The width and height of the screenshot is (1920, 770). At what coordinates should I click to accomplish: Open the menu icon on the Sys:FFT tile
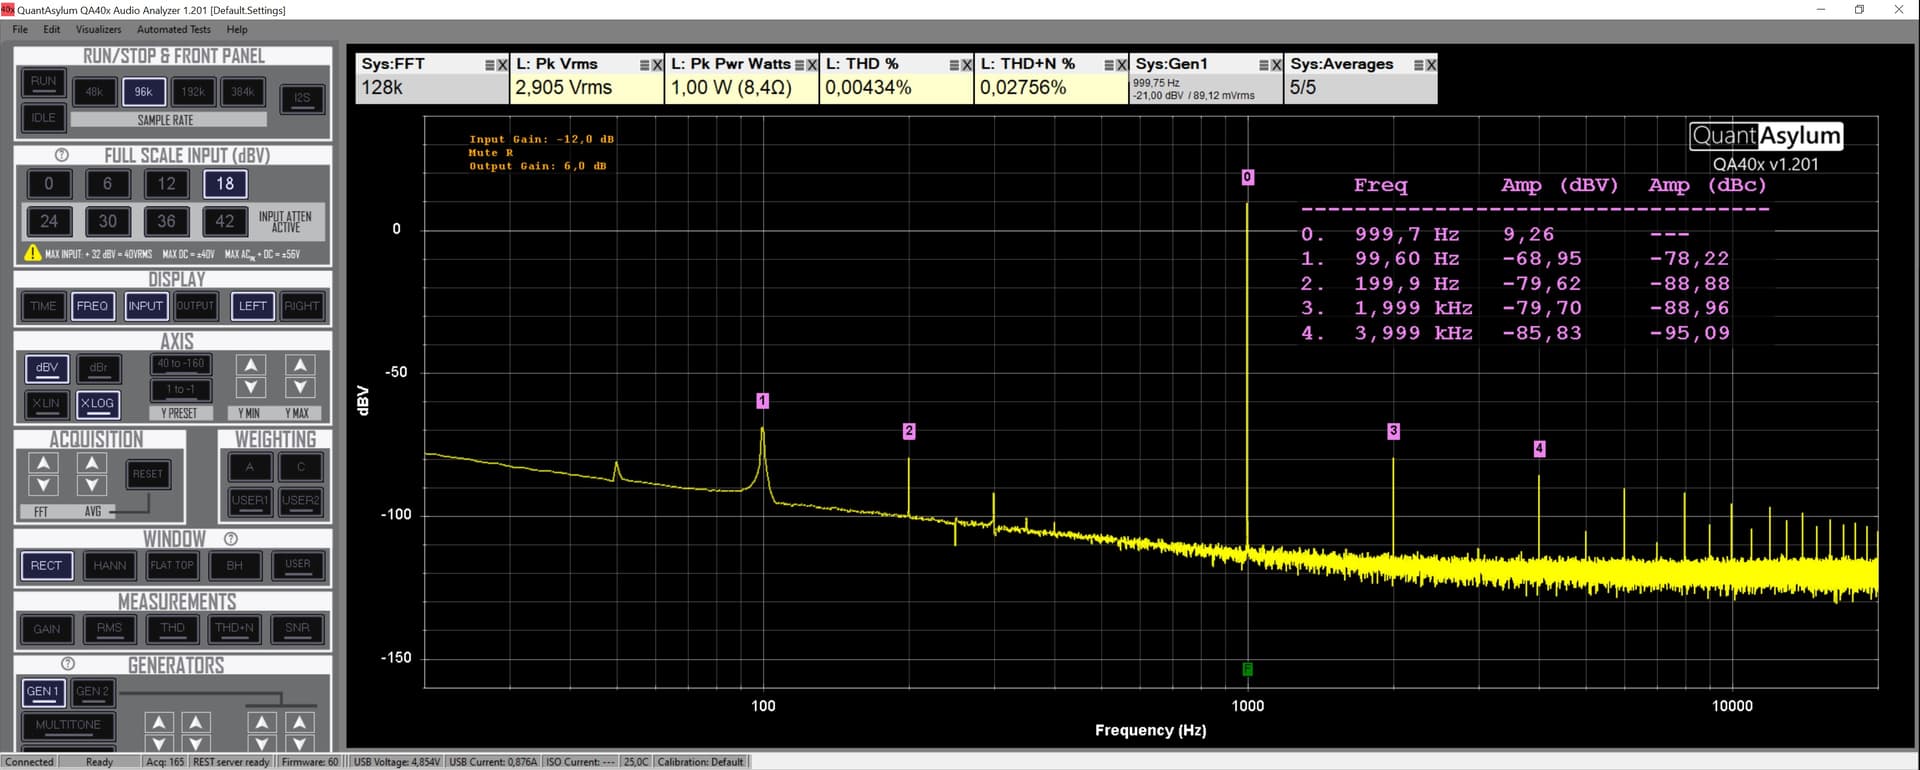490,65
